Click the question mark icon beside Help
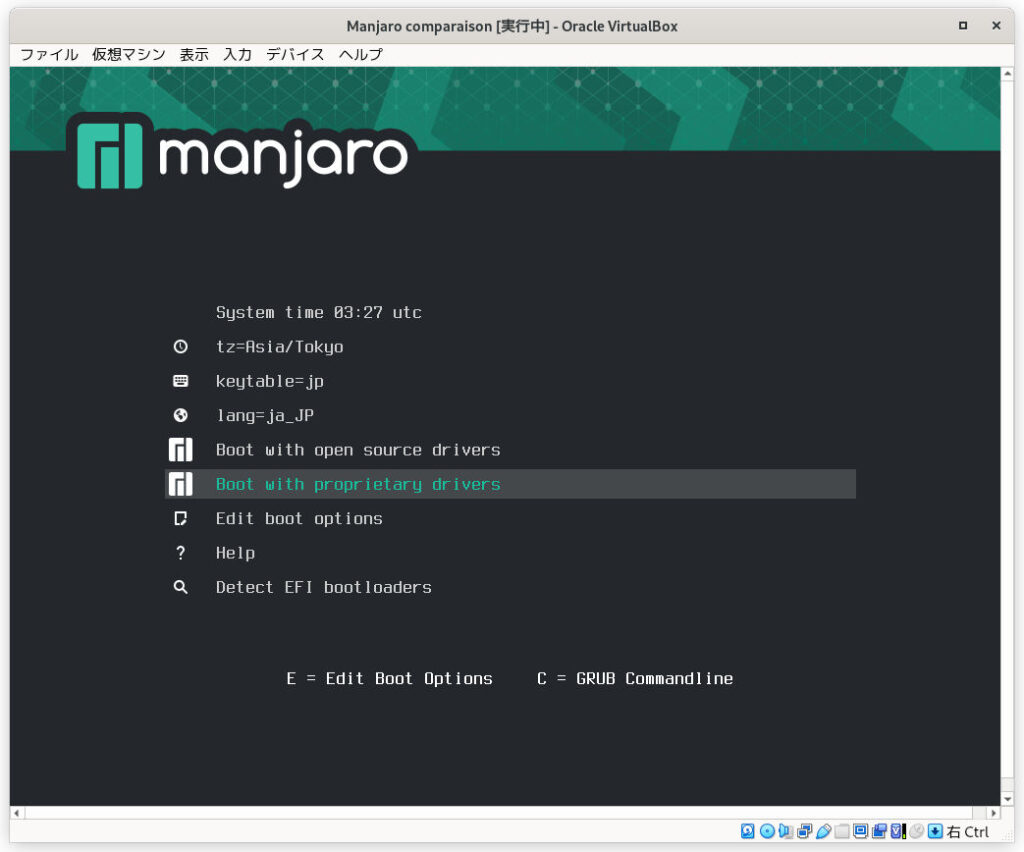Viewport: 1024px width, 852px height. tap(180, 553)
